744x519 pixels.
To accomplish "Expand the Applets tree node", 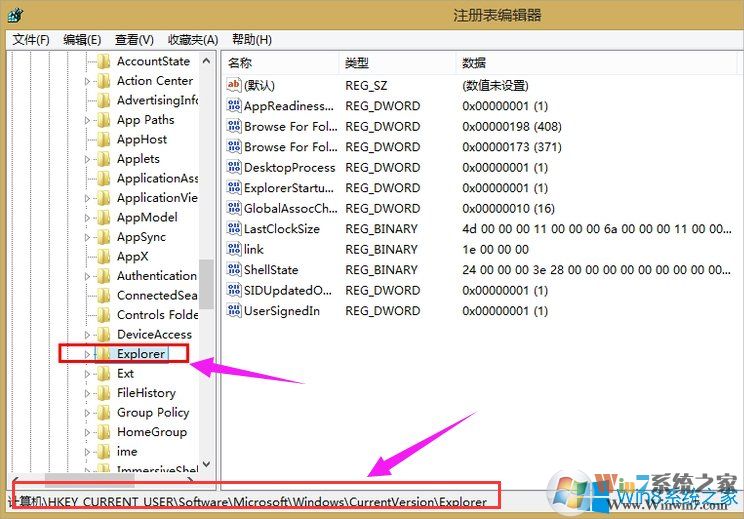I will [x=87, y=159].
